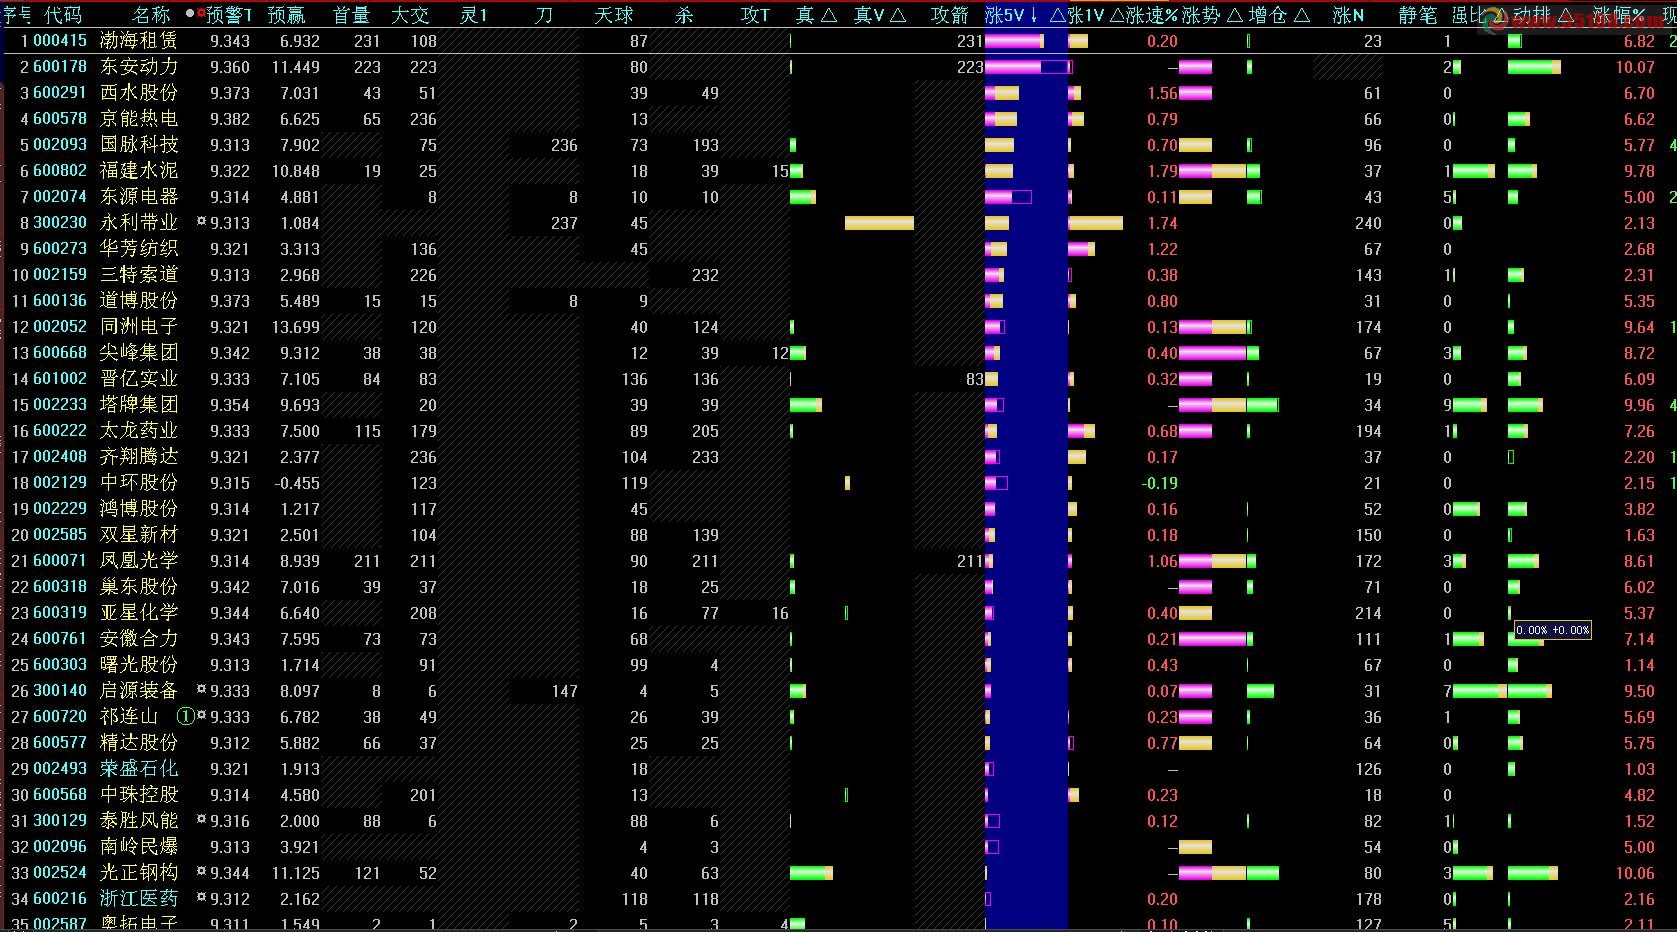
Task: Select the stock row 渤海租赁
Action: point(838,41)
